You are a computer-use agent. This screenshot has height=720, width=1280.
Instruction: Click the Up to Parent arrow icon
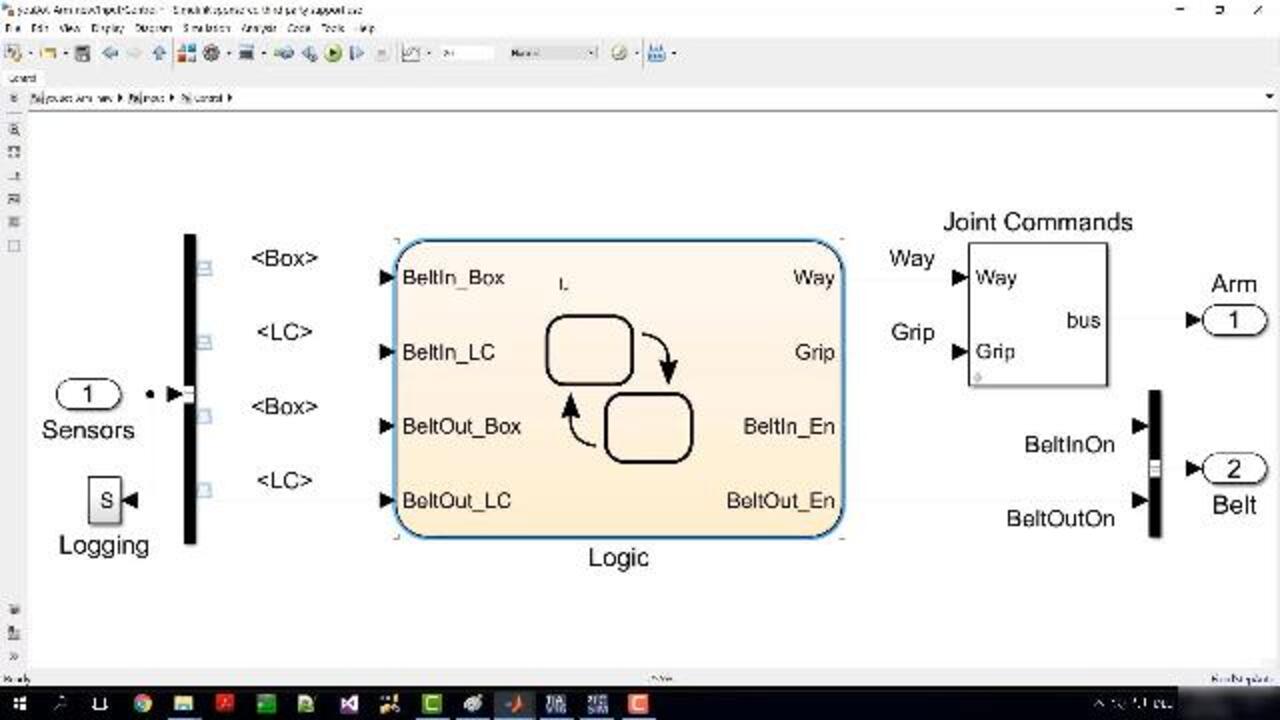pyautogui.click(x=159, y=53)
